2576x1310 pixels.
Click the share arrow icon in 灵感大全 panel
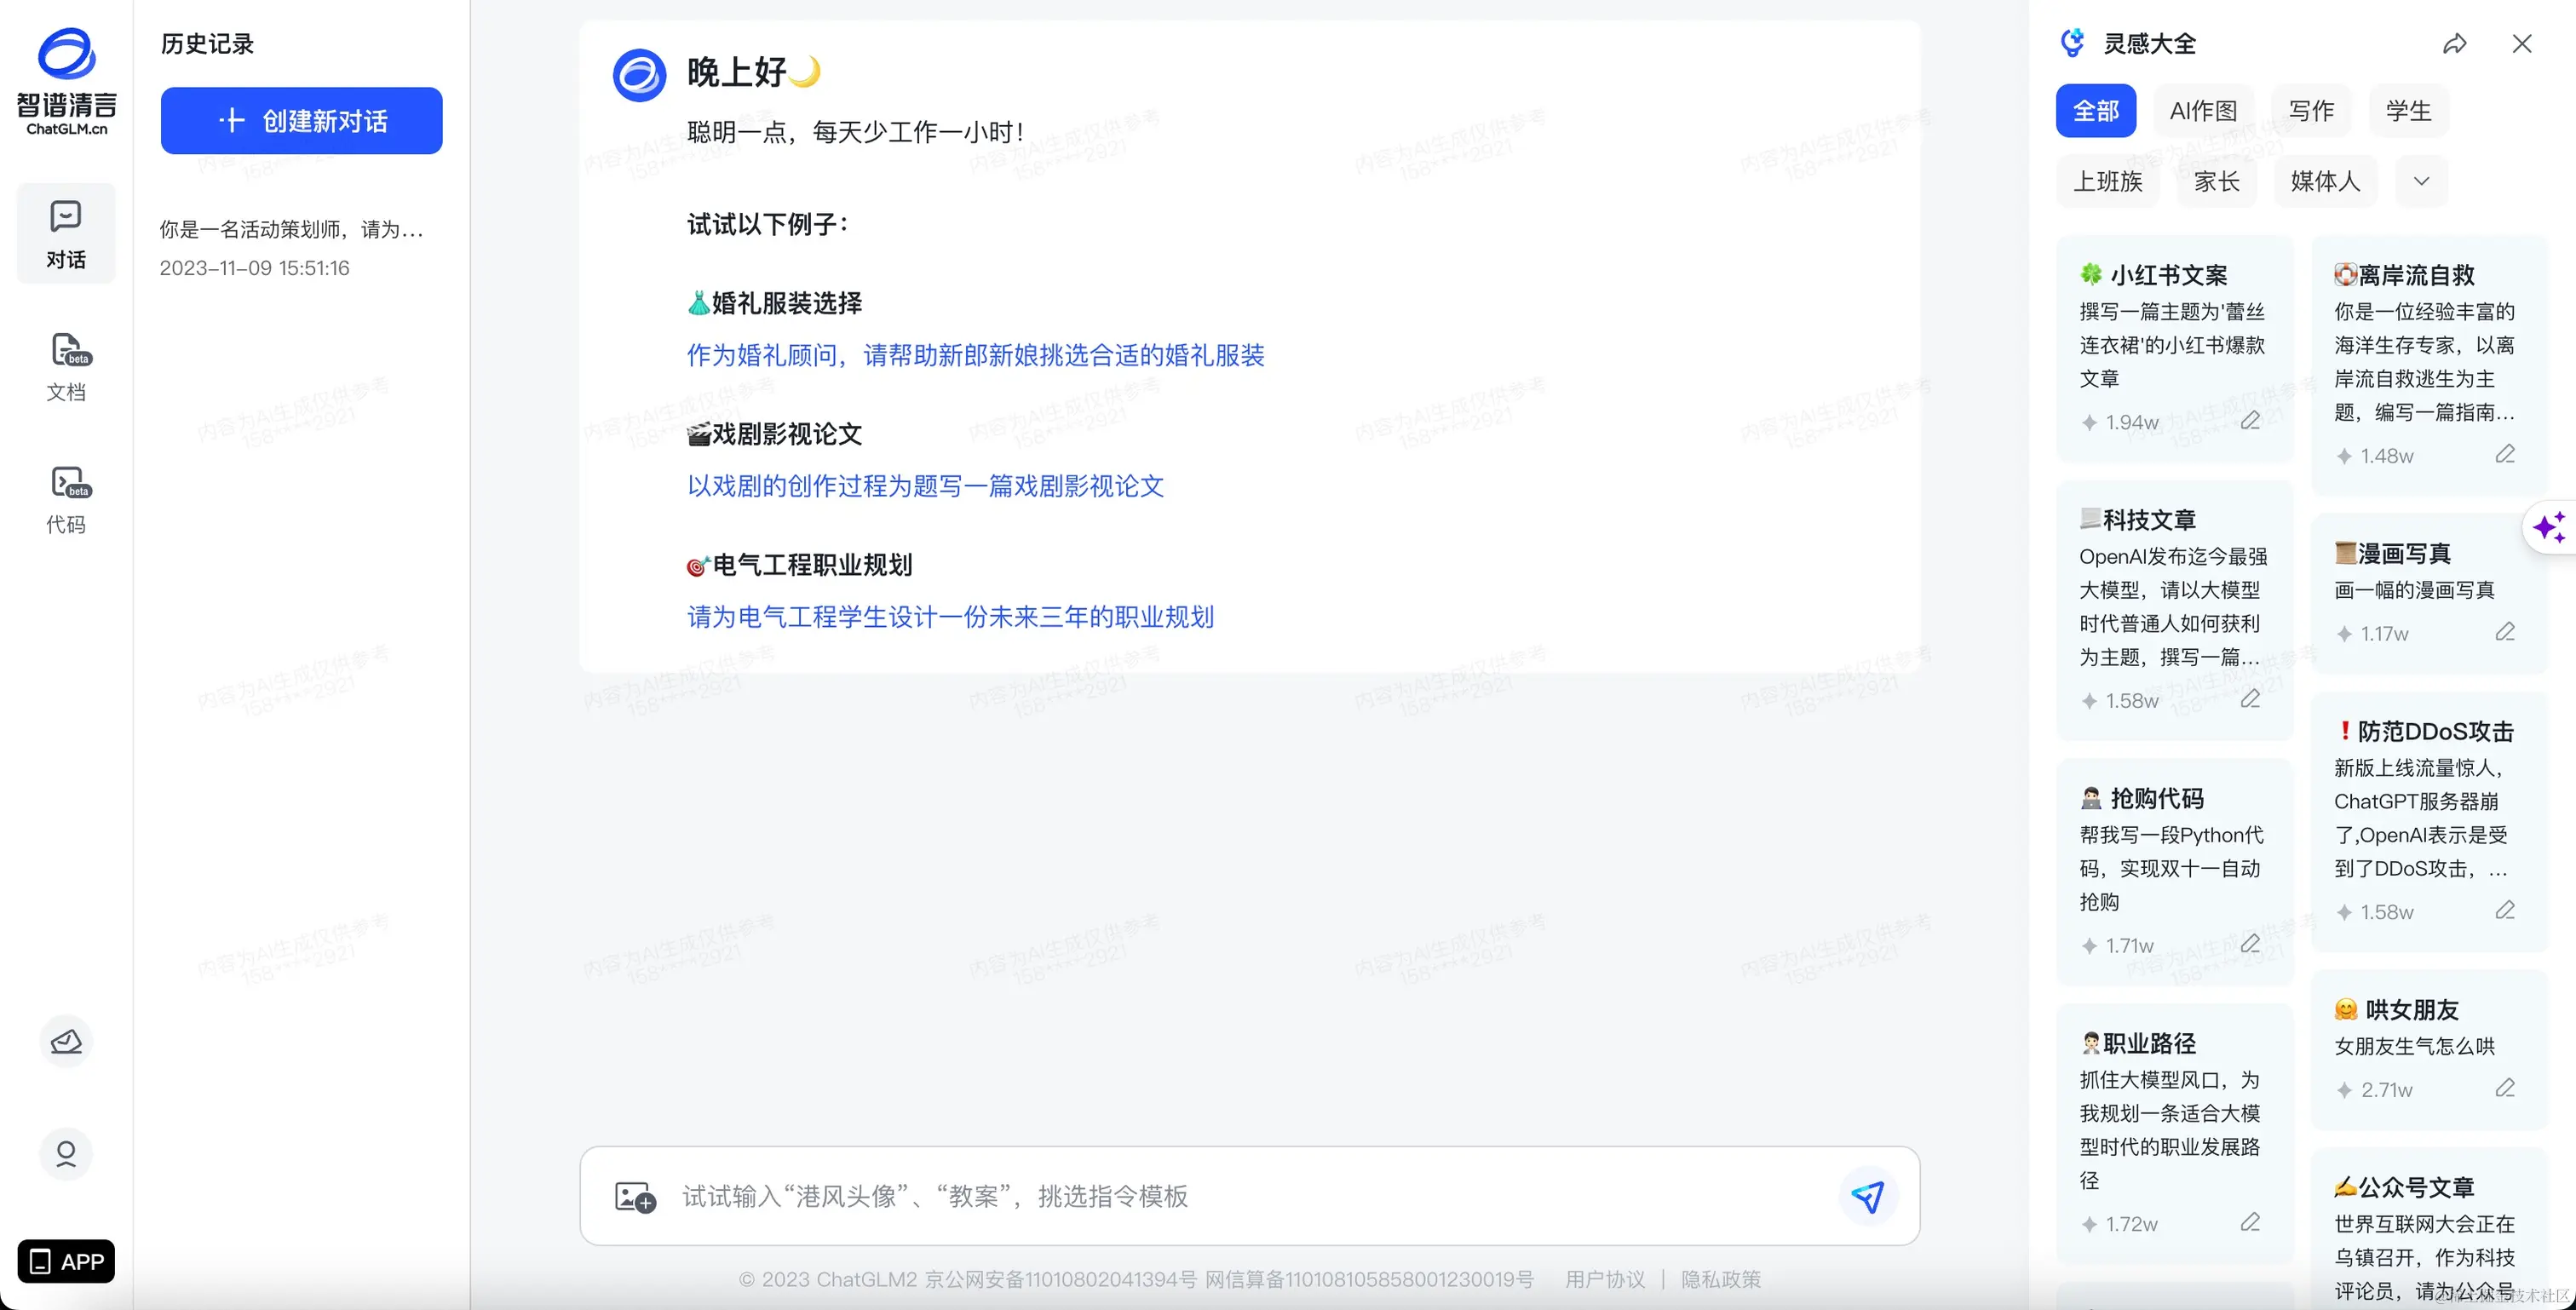click(2454, 44)
